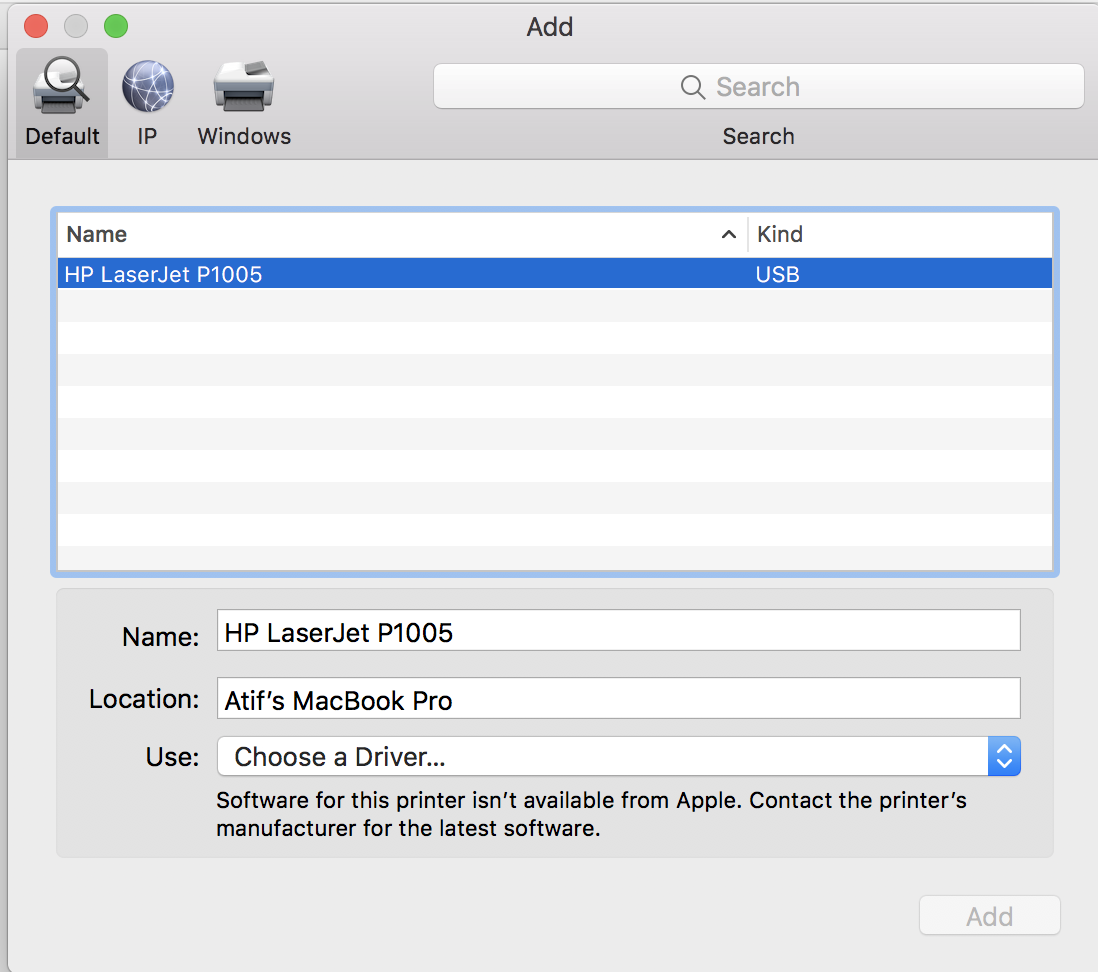1098x972 pixels.
Task: Click the magnifying glass in Search
Action: pyautogui.click(x=693, y=87)
